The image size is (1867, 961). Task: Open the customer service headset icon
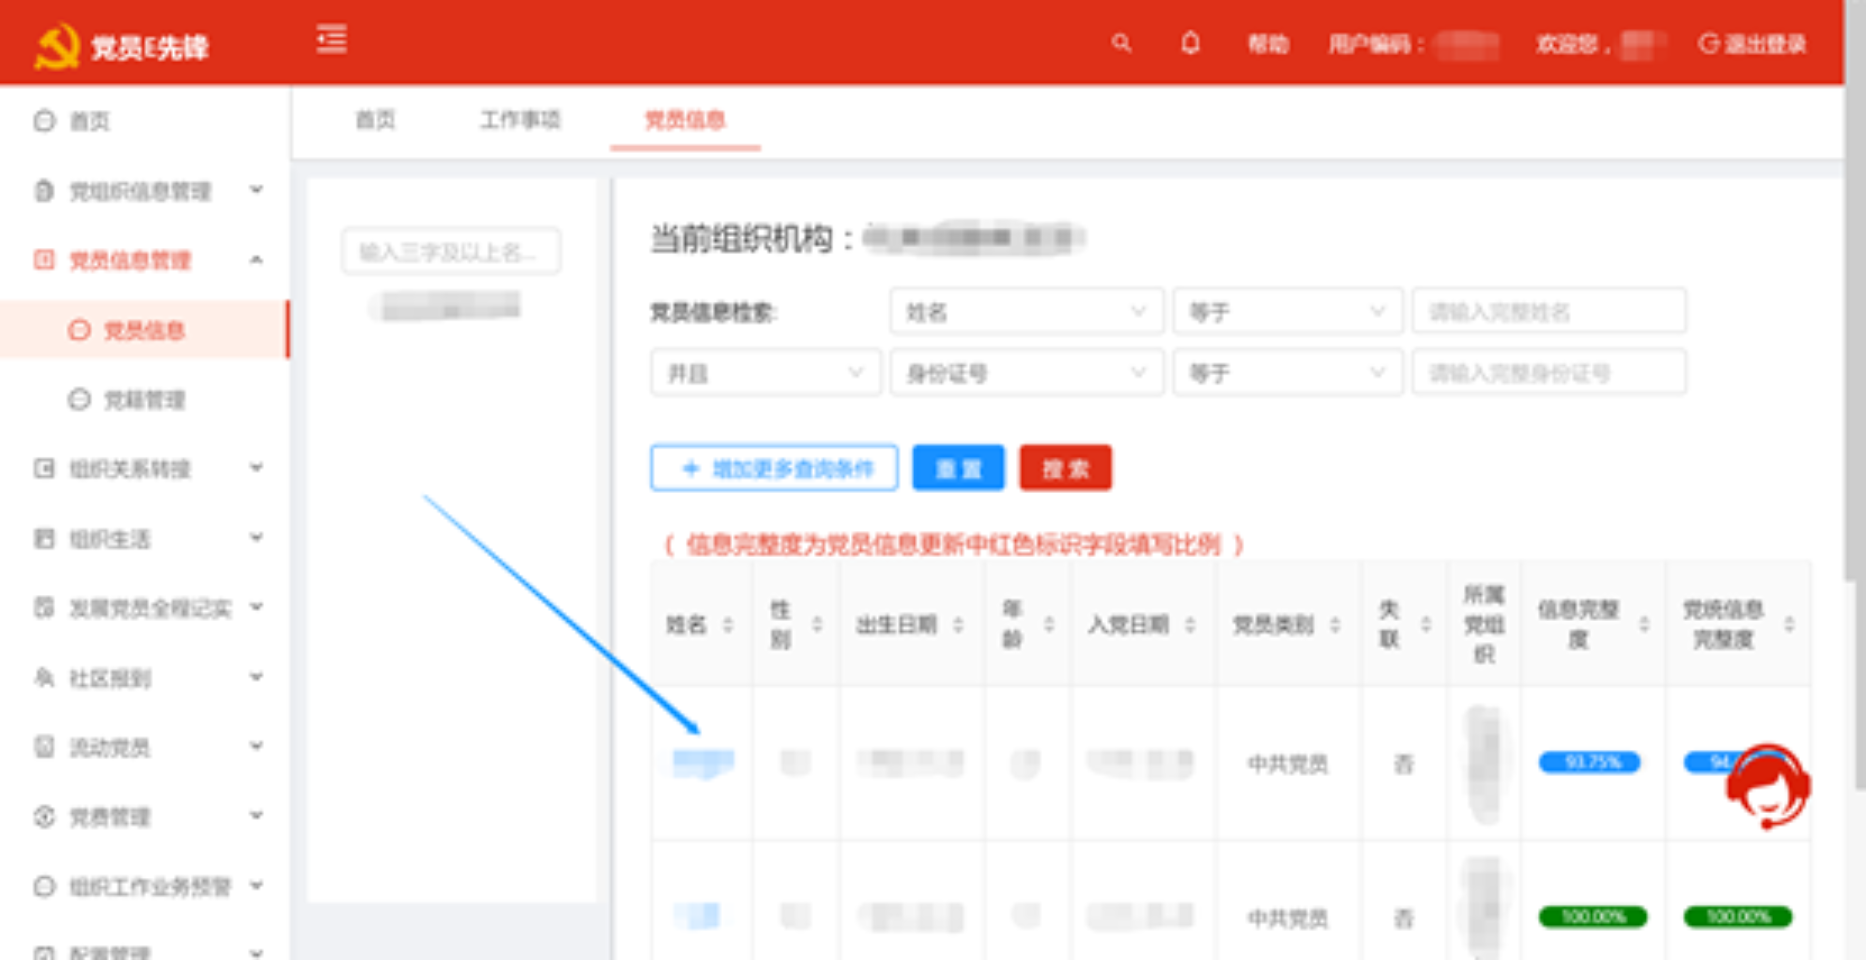pos(1767,786)
